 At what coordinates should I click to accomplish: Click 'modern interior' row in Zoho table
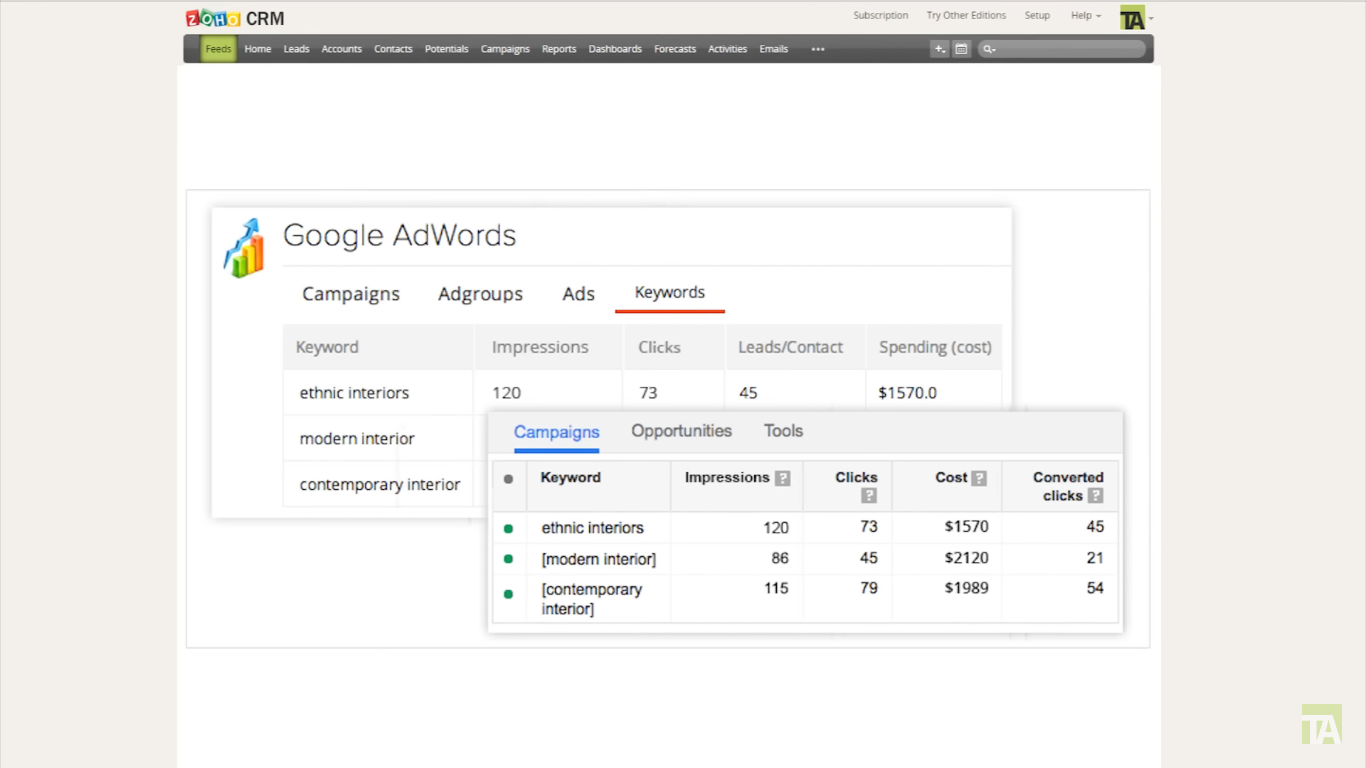coord(357,438)
